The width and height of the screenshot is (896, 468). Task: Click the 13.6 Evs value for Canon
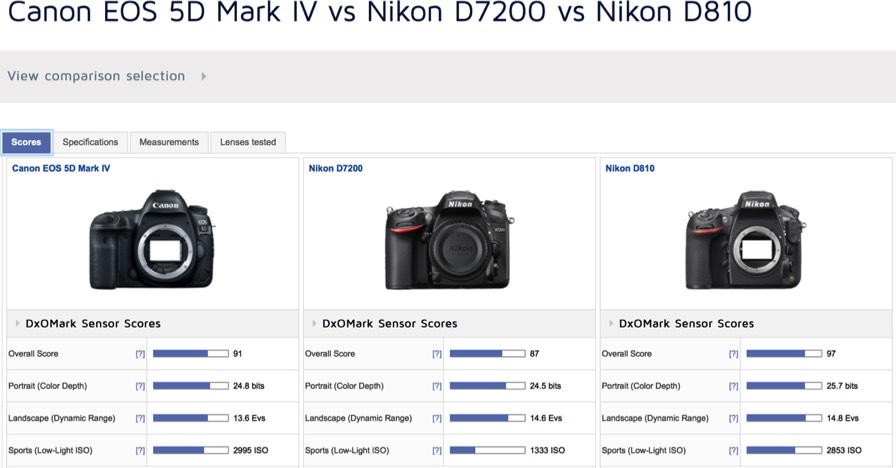tap(249, 418)
